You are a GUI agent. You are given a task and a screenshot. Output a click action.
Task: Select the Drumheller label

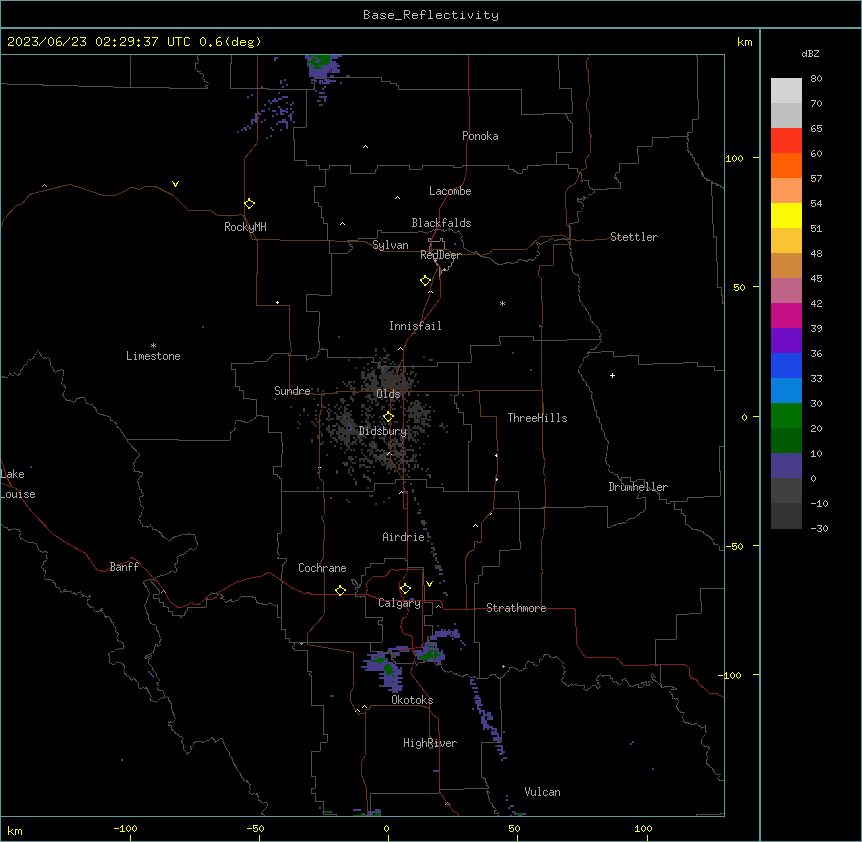638,487
